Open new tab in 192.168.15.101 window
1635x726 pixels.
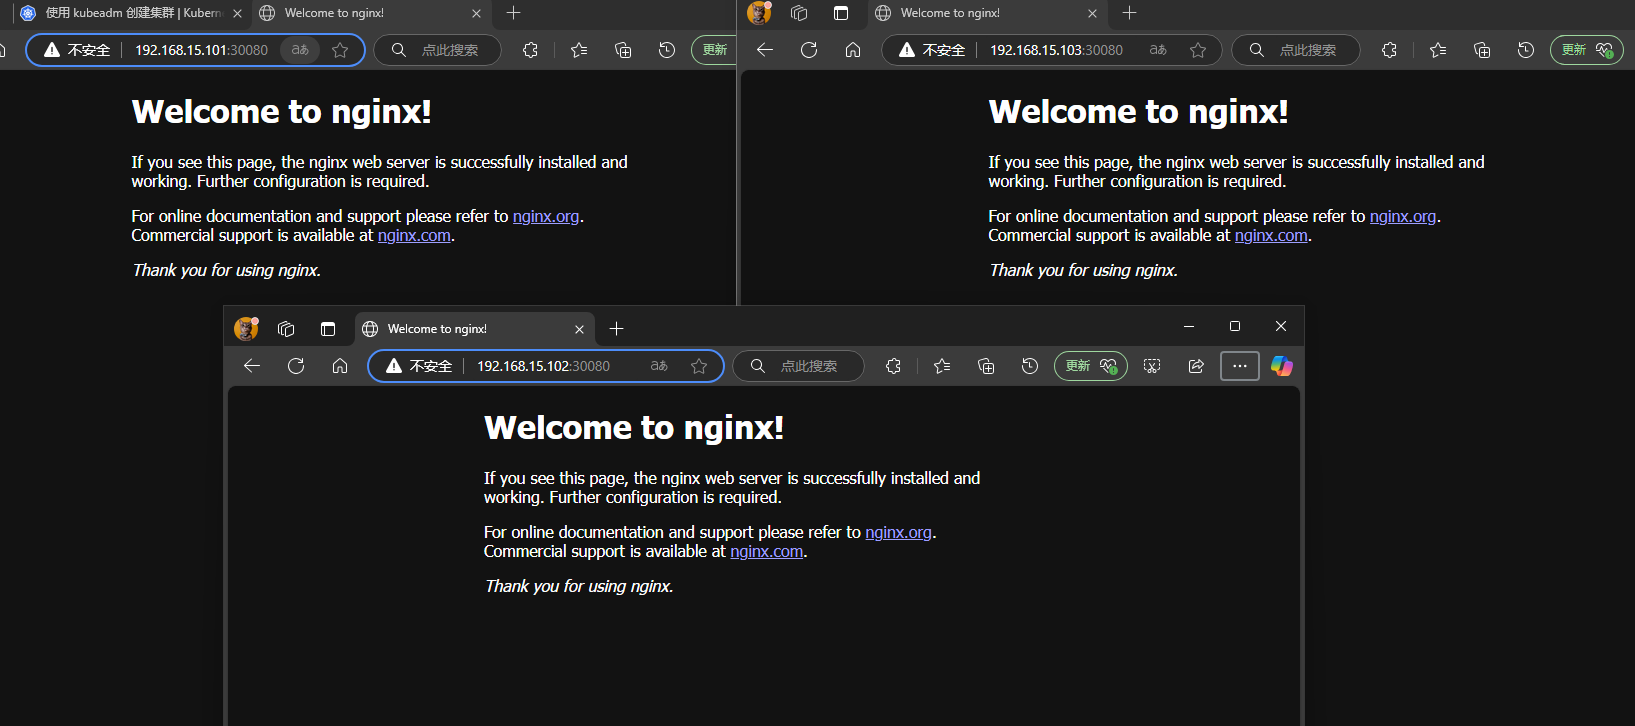tap(514, 13)
